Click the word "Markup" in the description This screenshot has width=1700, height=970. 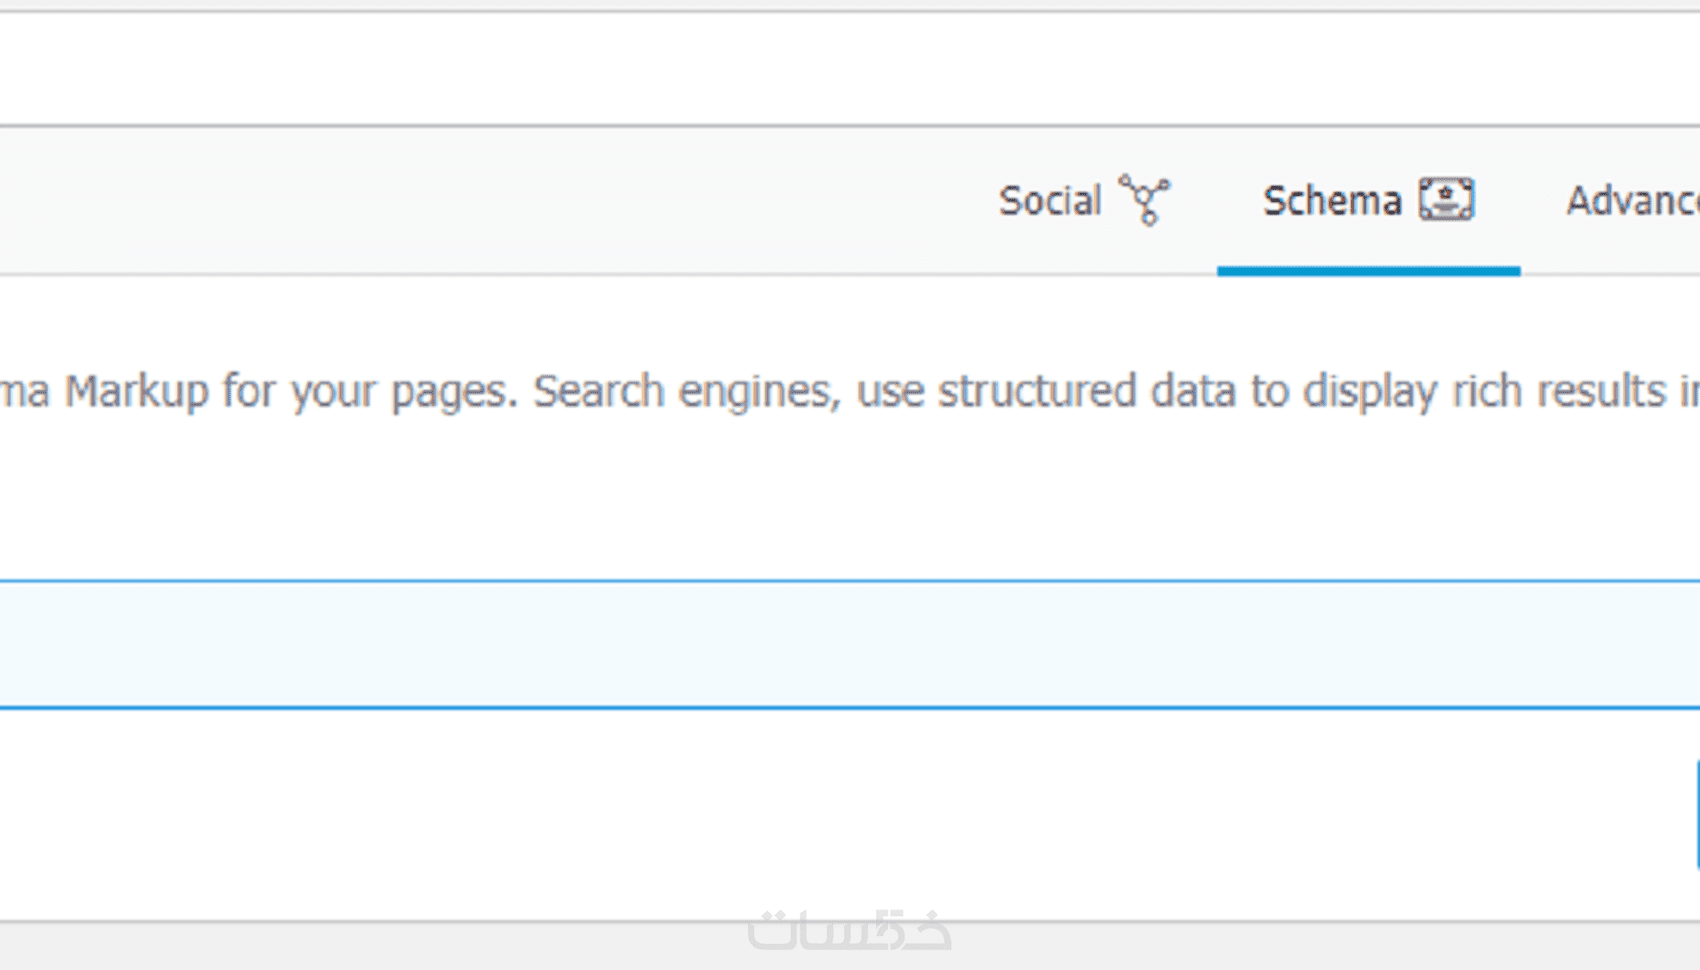pyautogui.click(x=137, y=391)
